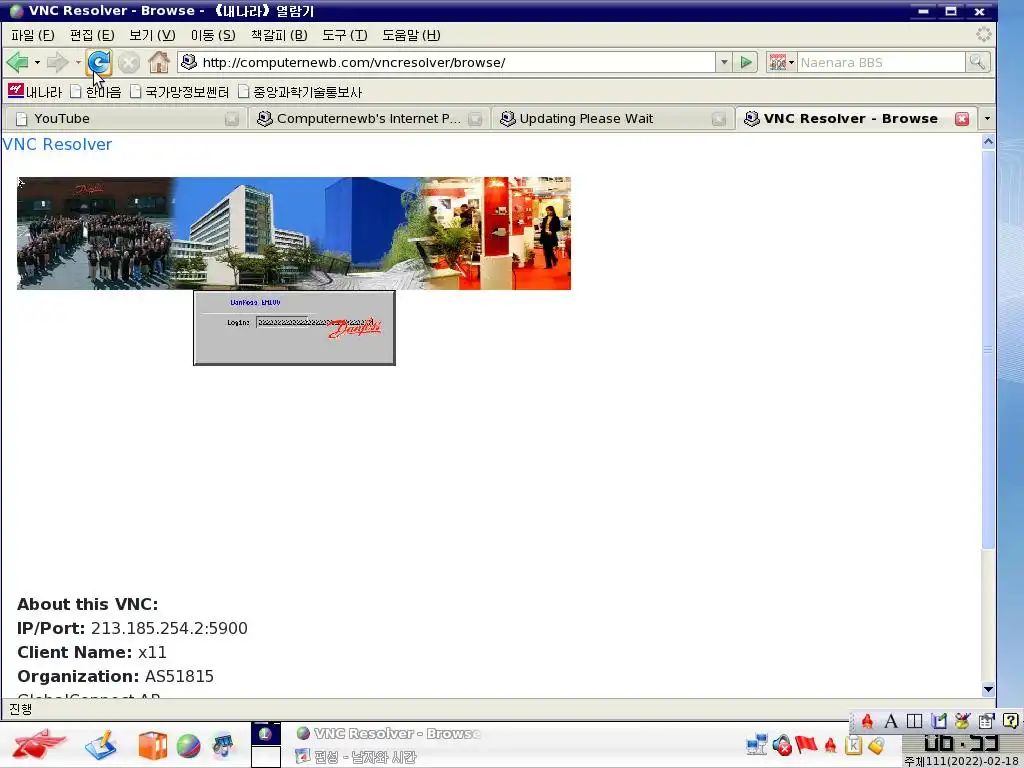Click the Naenara BBS search field
Viewport: 1024px width, 768px height.
tap(881, 63)
